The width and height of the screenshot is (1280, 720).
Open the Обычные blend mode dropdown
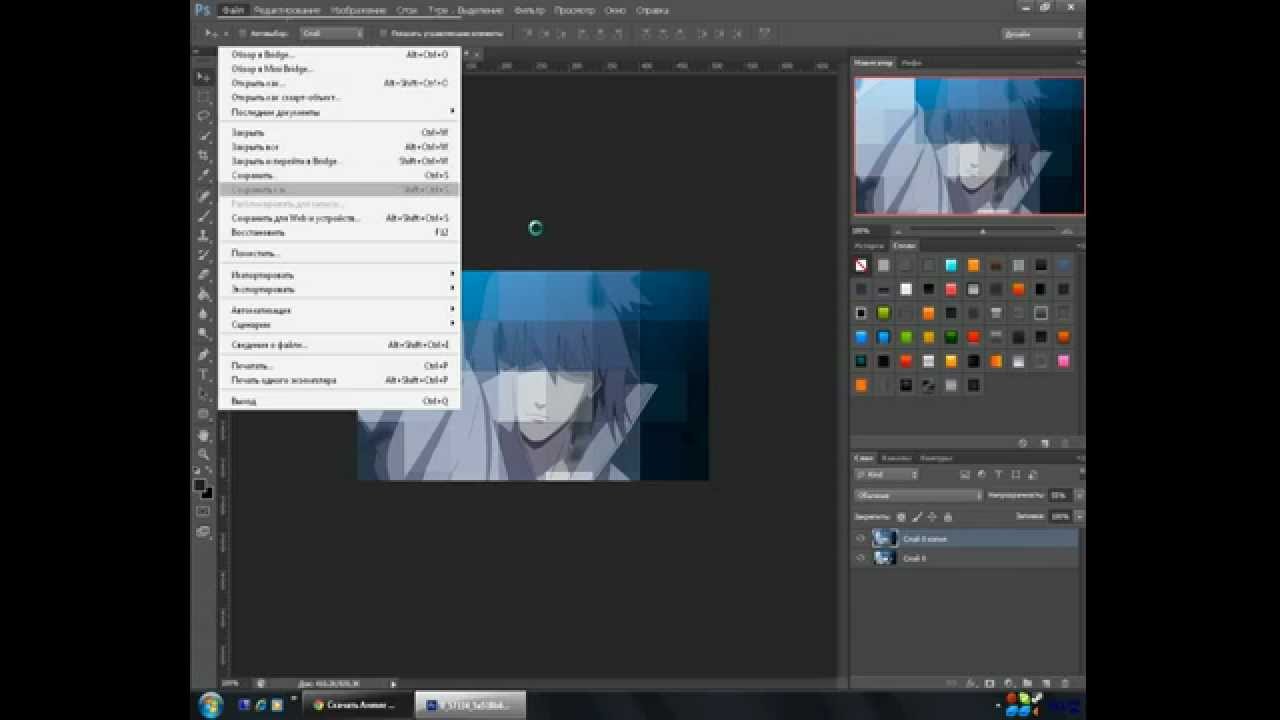click(919, 495)
